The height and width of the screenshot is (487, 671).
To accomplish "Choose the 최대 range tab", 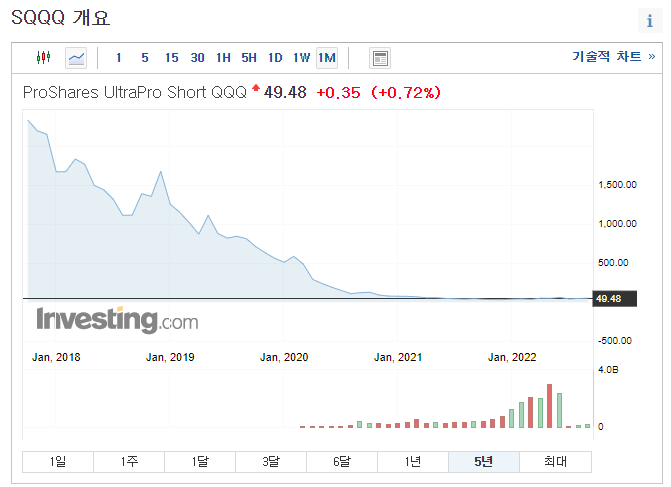I will (555, 461).
